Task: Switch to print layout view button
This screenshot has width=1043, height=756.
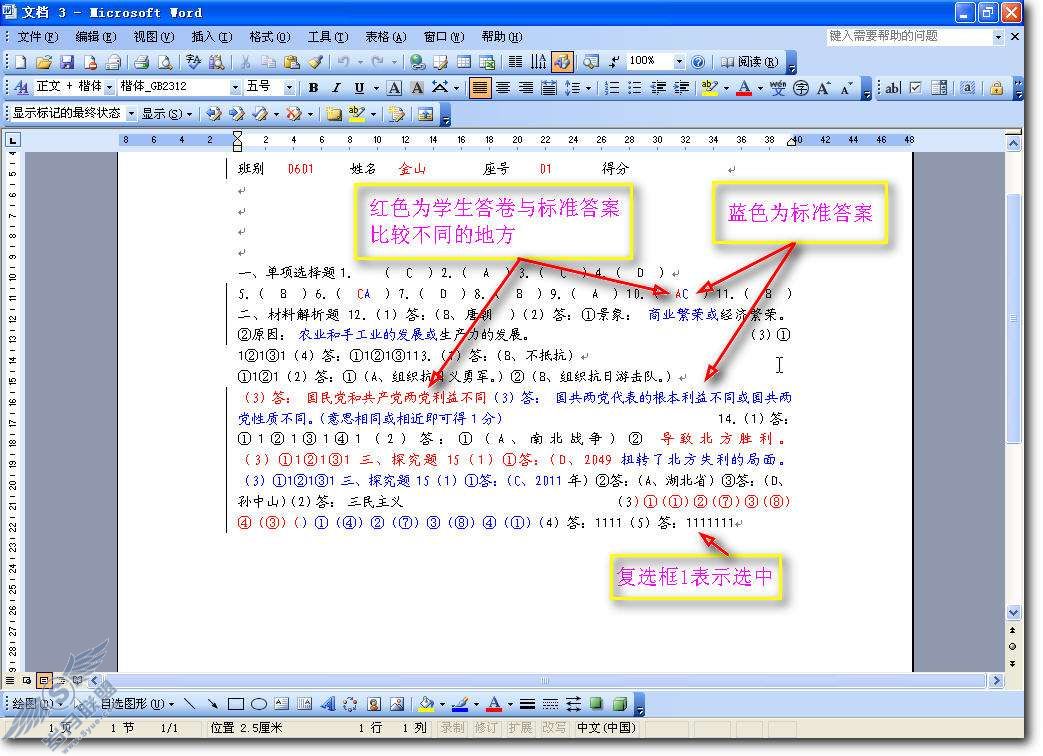Action: coord(44,680)
